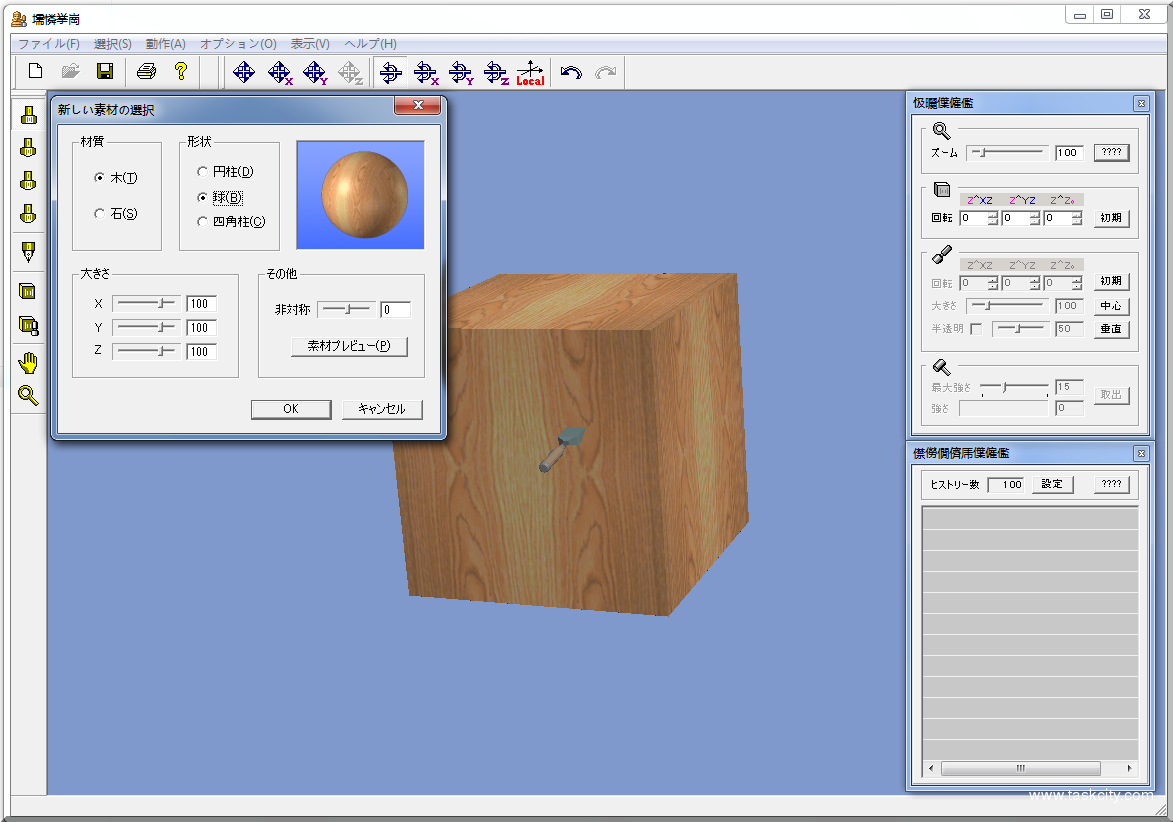Click the Undo arrow icon
1173x822 pixels.
click(571, 72)
